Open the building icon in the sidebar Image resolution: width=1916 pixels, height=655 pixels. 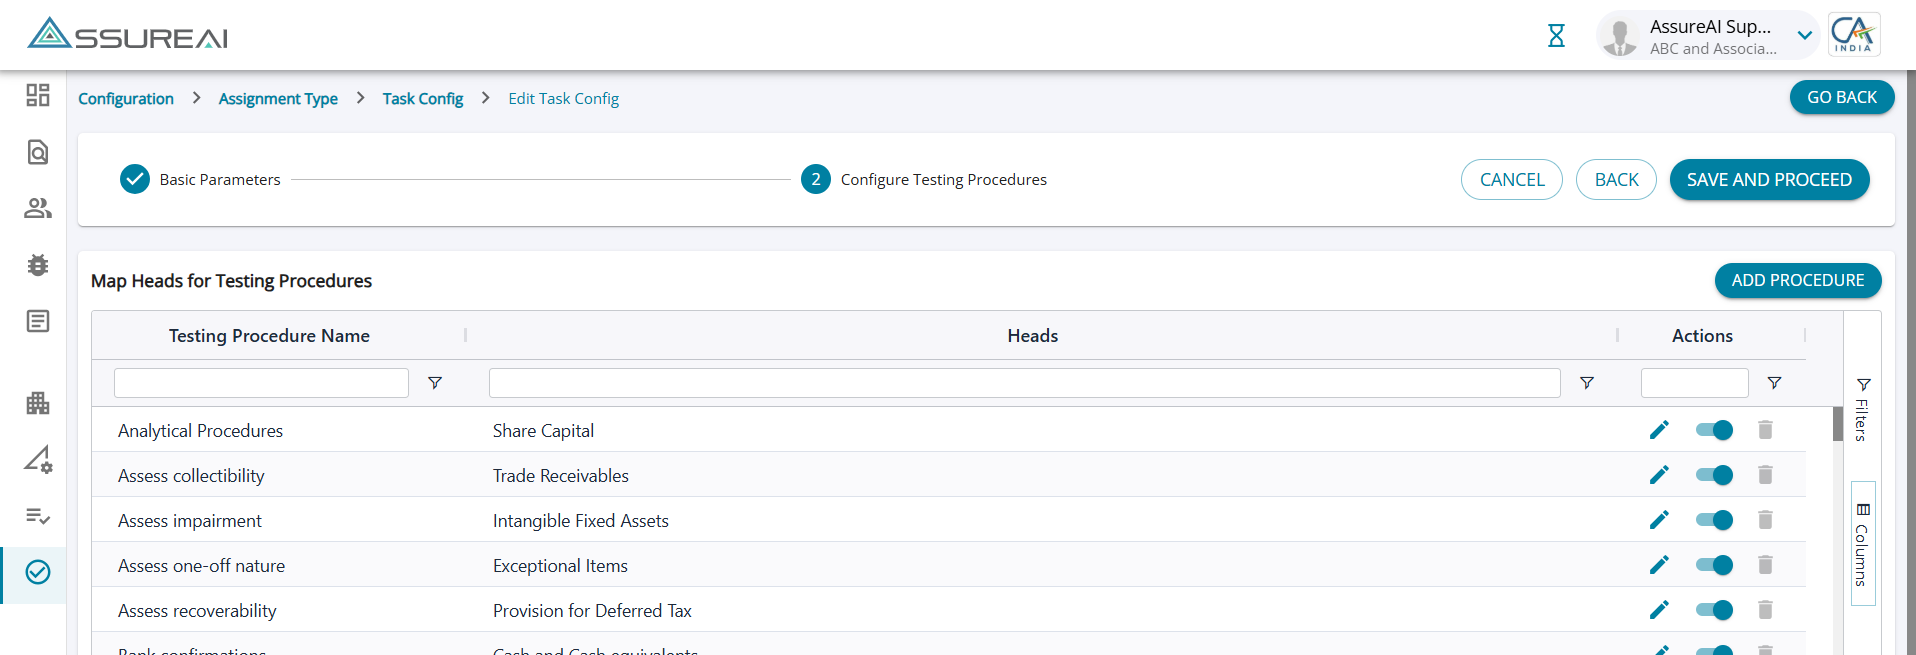pos(38,403)
